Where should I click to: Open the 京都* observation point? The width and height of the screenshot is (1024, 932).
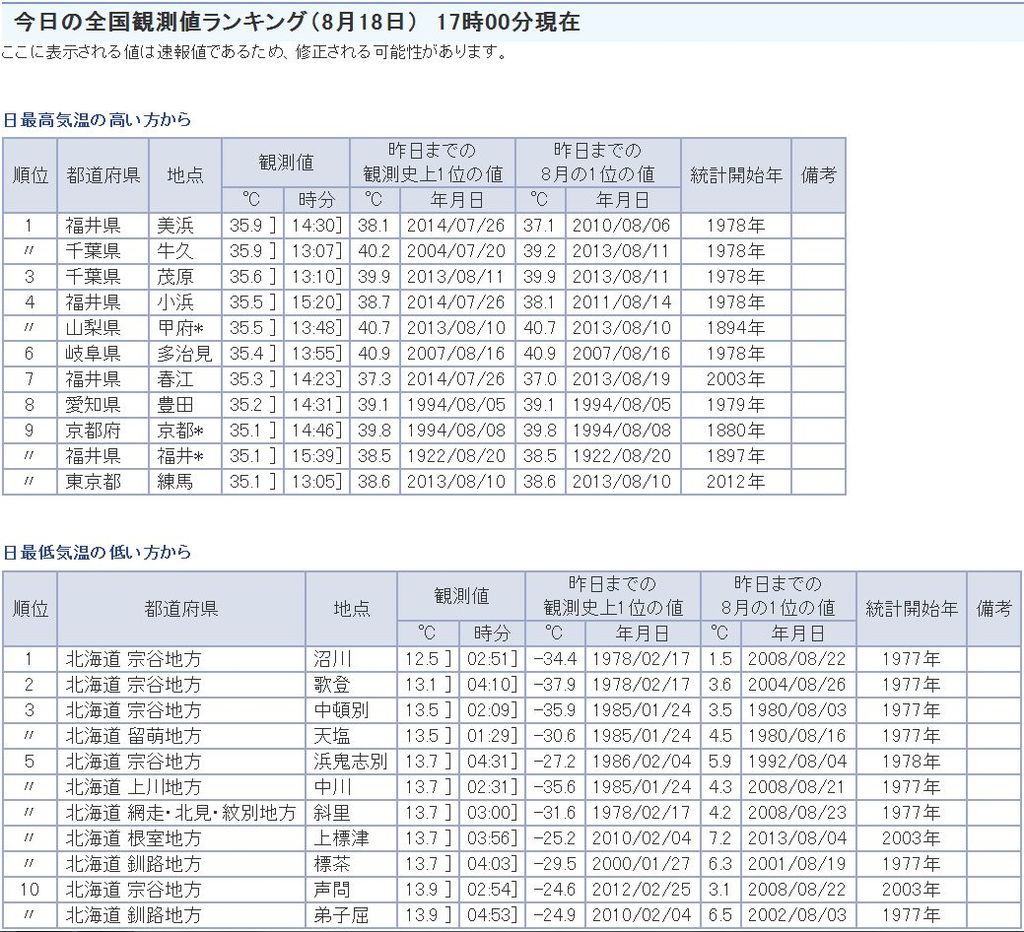pos(180,431)
